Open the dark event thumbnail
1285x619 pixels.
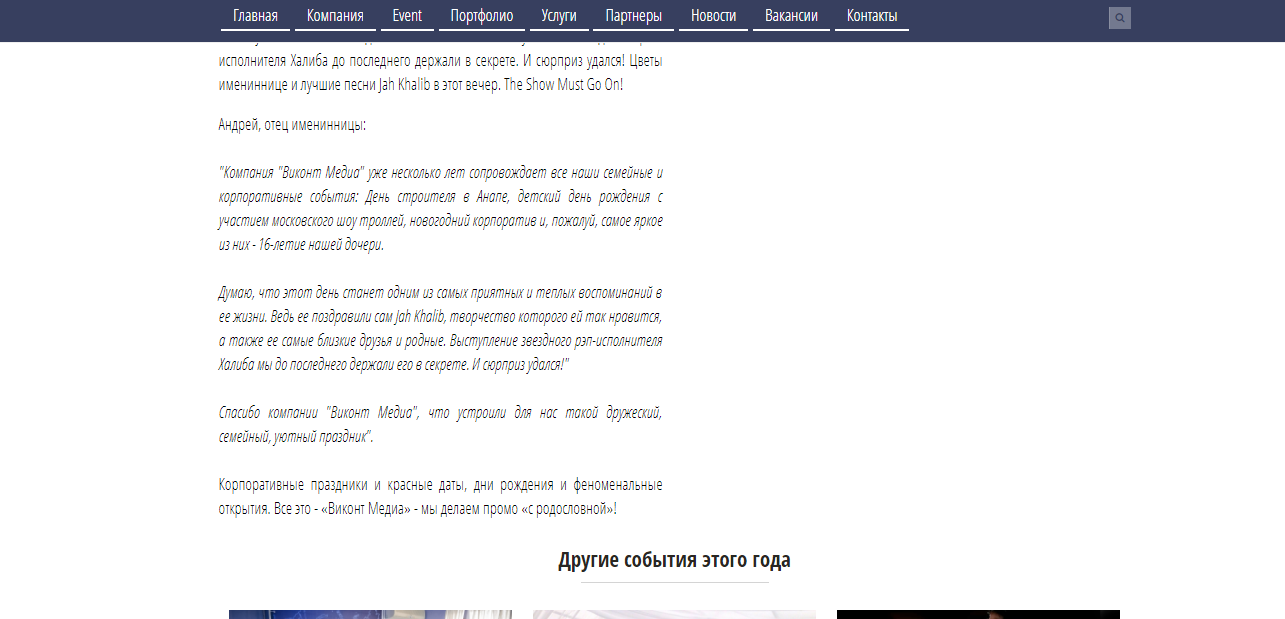978,614
